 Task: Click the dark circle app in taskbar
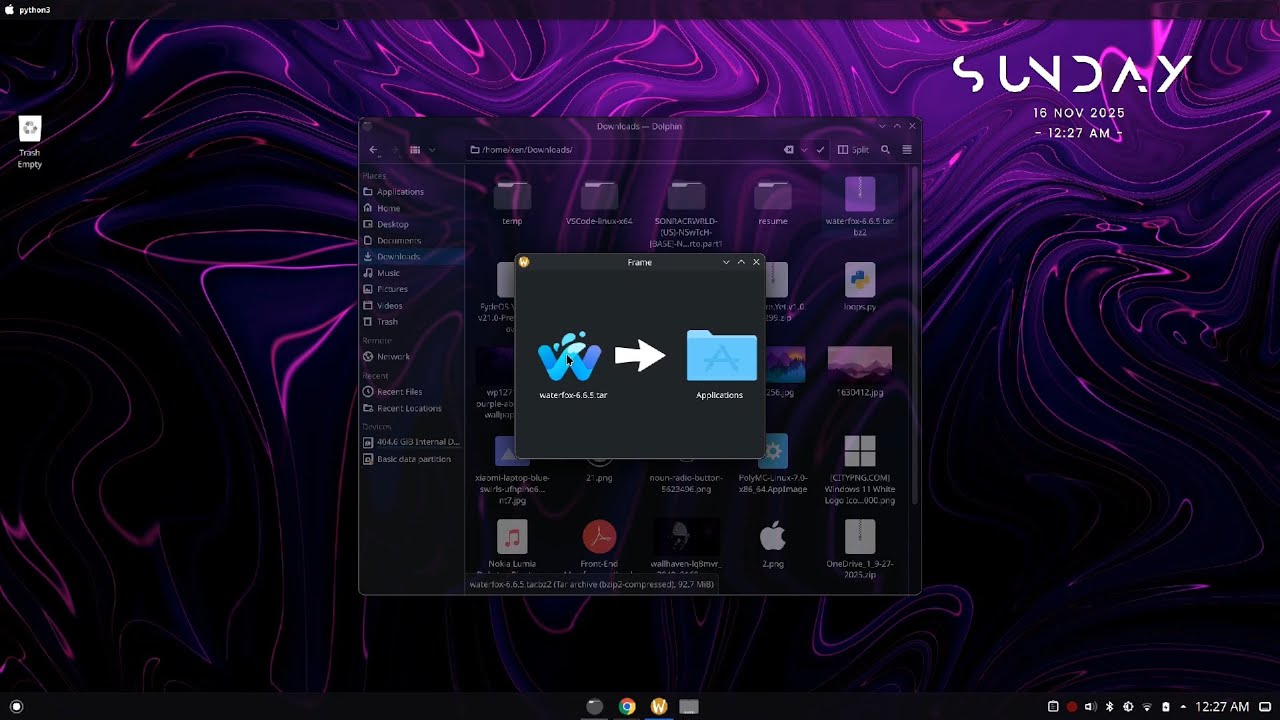(595, 706)
